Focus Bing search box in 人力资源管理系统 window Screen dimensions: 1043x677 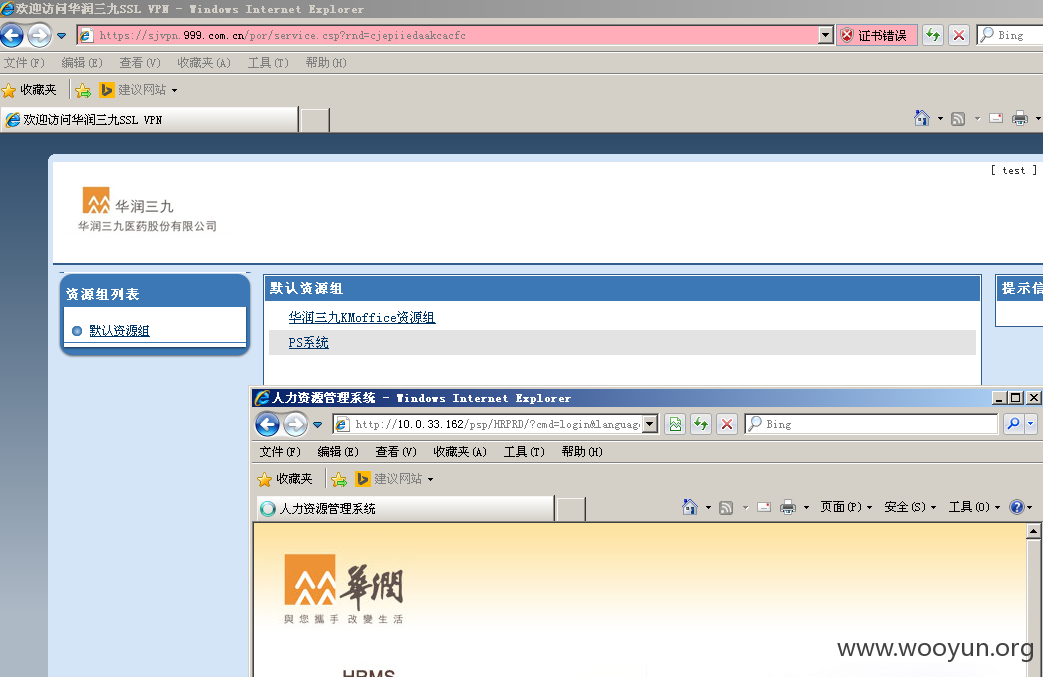[871, 424]
